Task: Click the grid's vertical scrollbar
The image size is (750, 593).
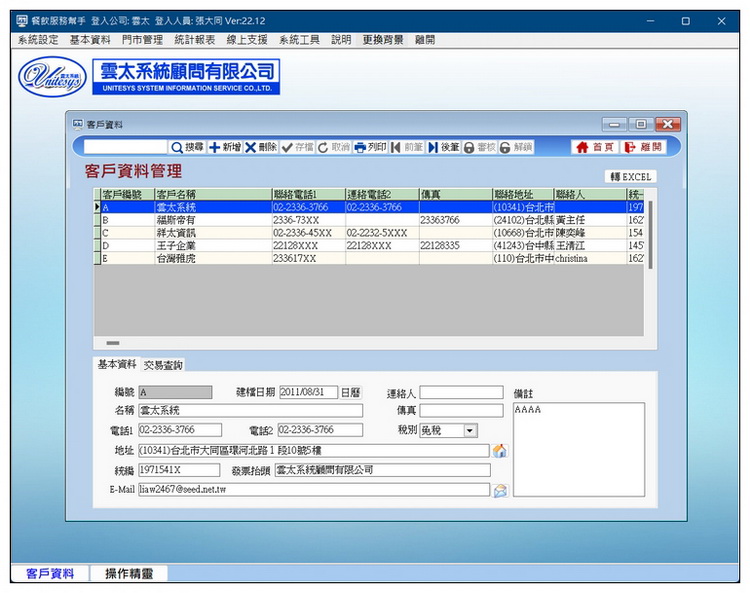Action: [x=650, y=234]
